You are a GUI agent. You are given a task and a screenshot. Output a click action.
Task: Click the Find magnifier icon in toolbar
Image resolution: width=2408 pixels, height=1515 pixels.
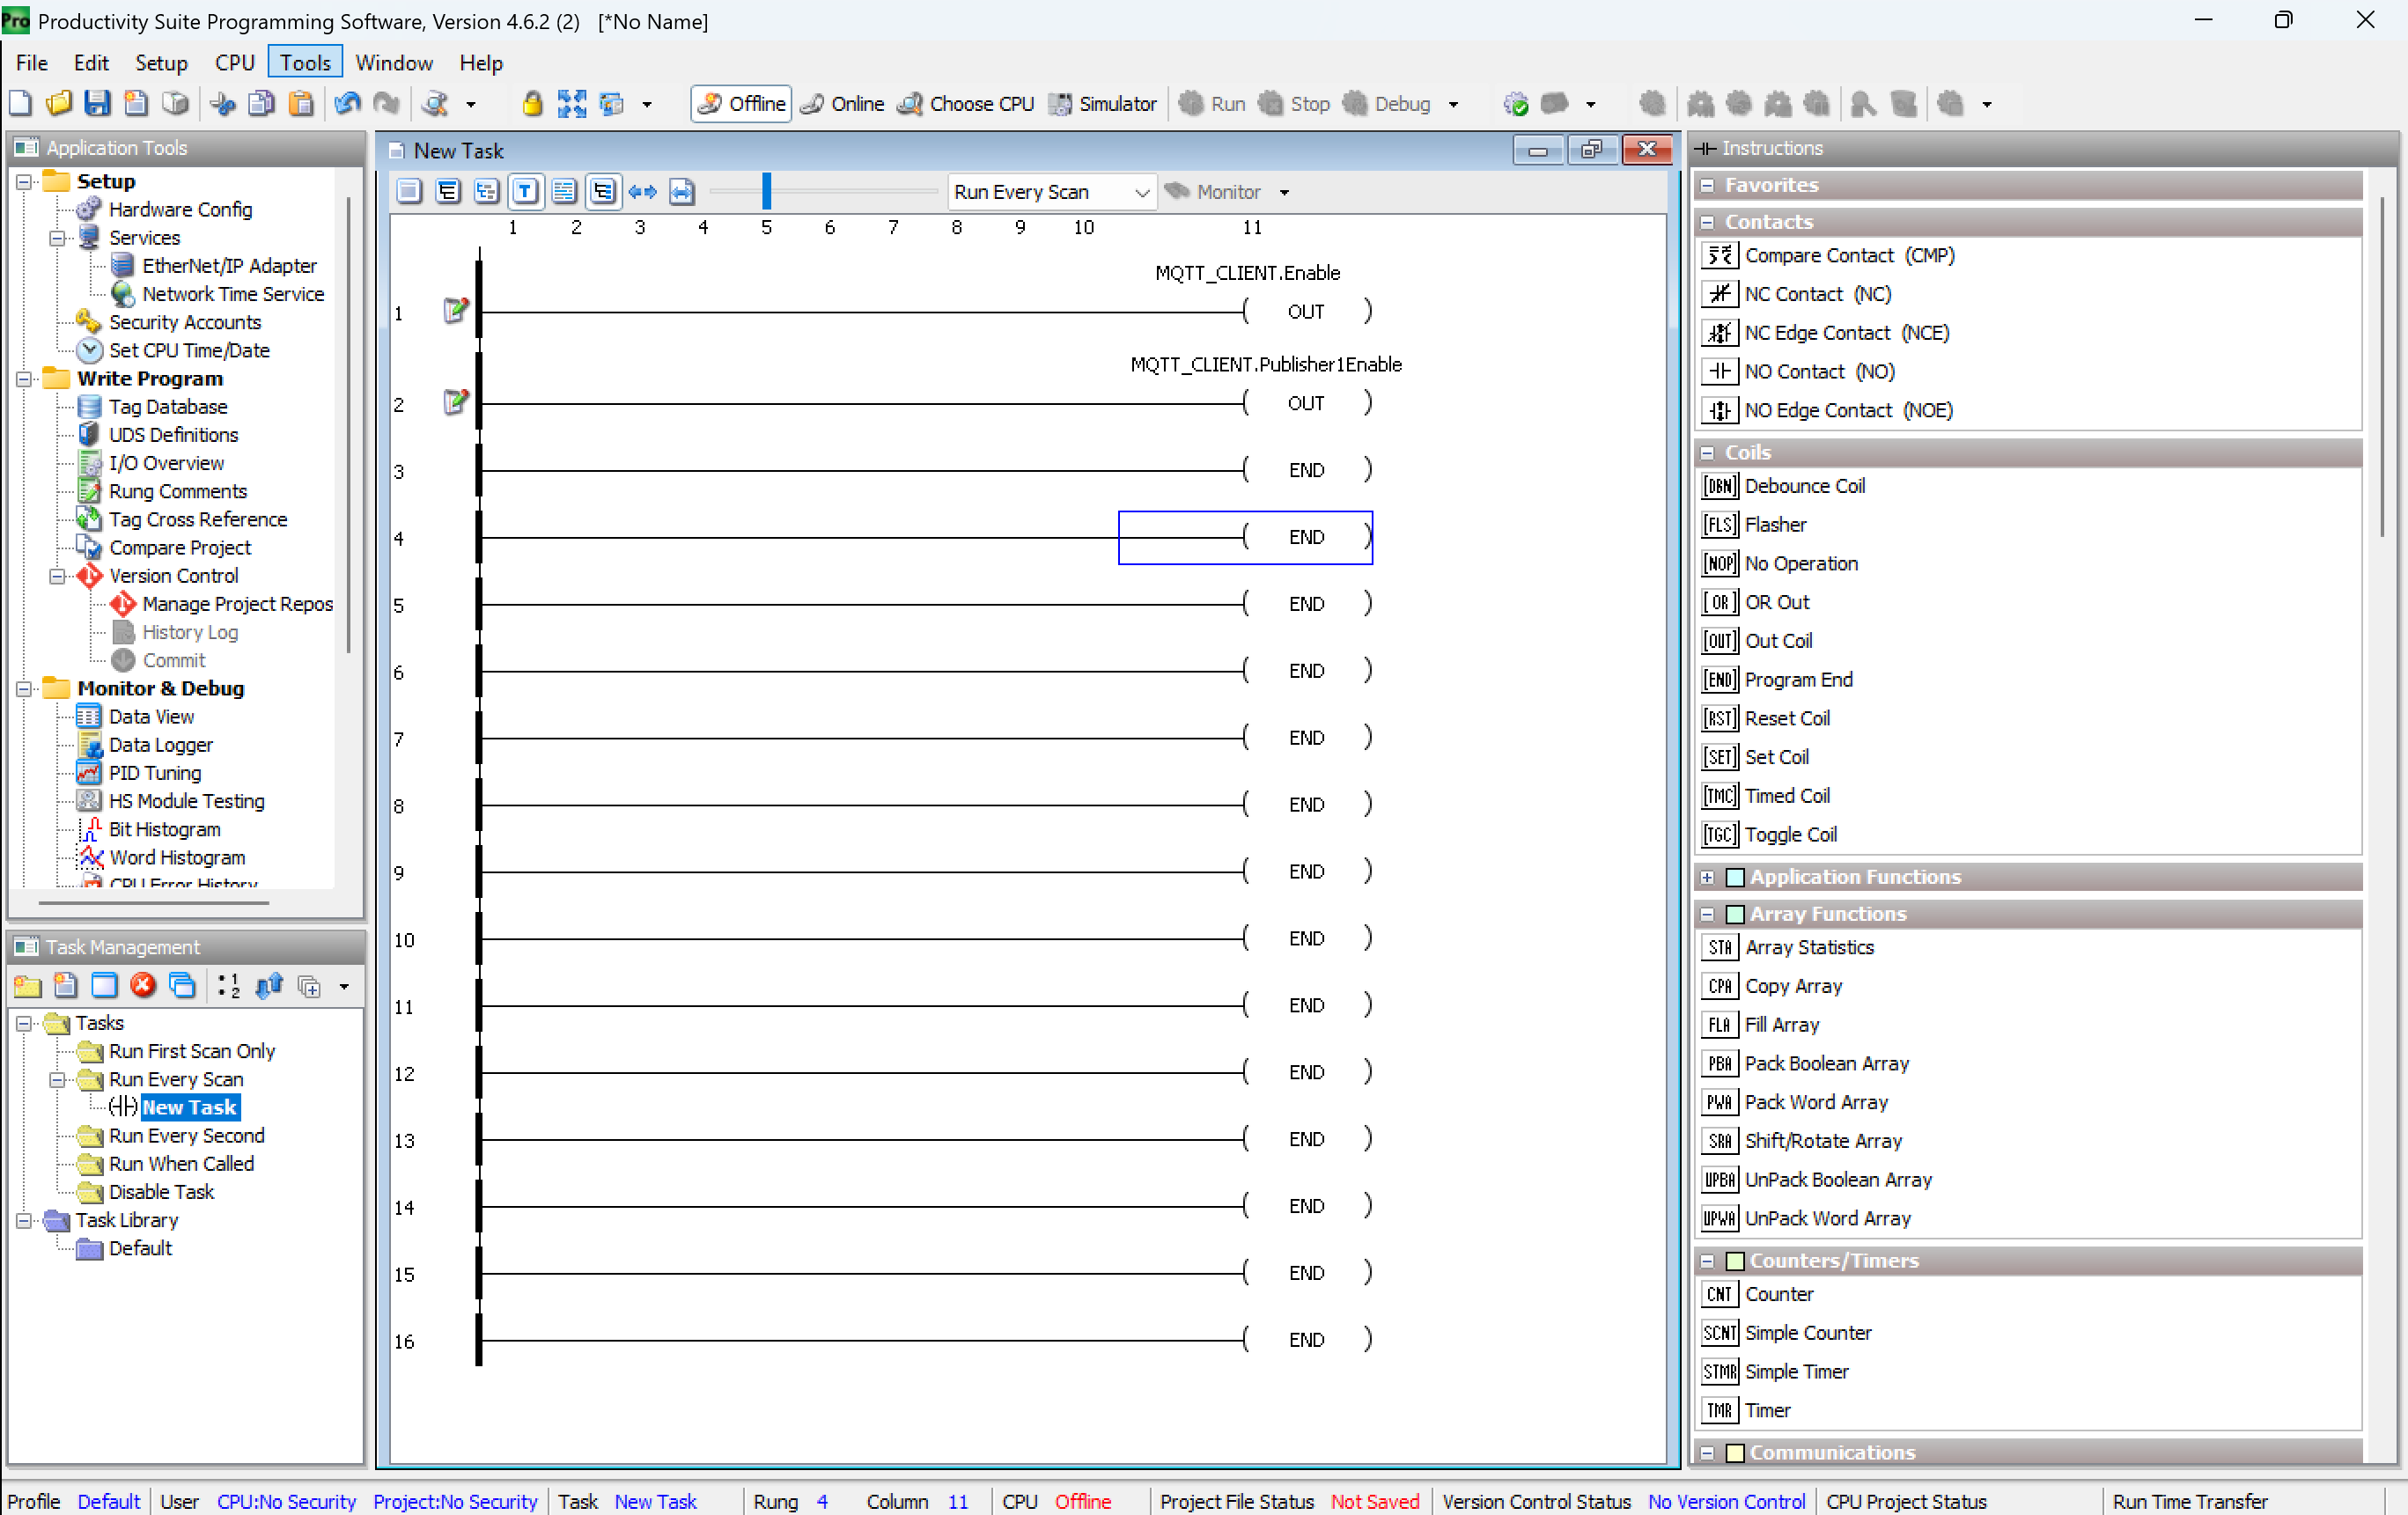435,103
